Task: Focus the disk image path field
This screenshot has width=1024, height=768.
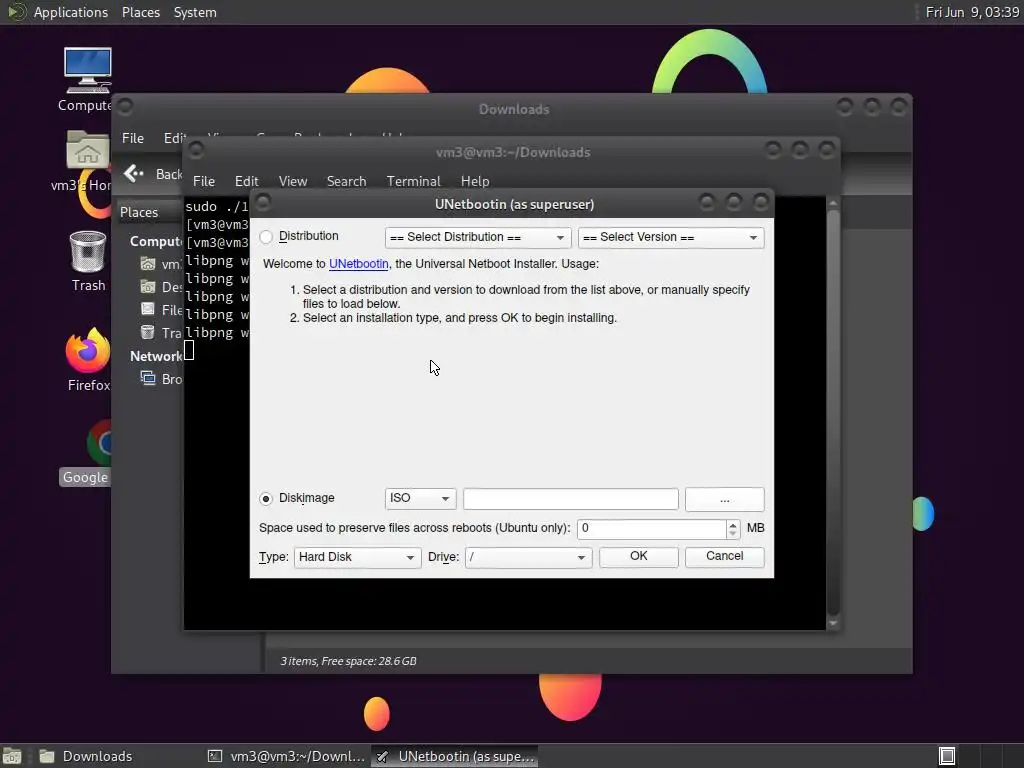Action: (x=571, y=499)
